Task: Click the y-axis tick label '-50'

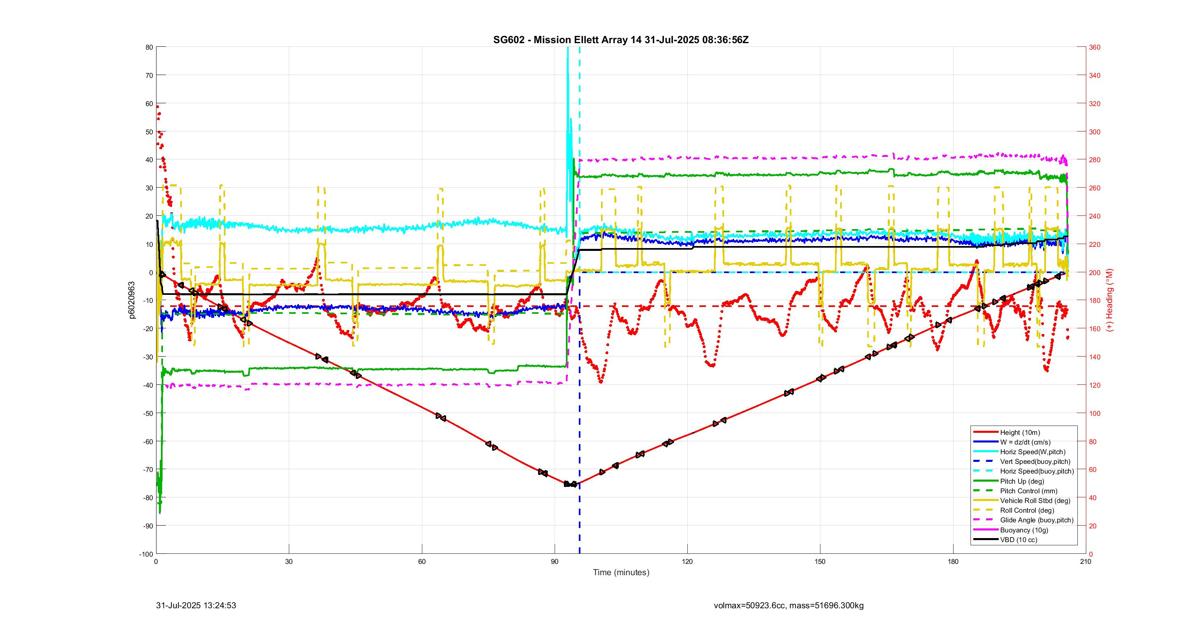Action: pos(147,413)
